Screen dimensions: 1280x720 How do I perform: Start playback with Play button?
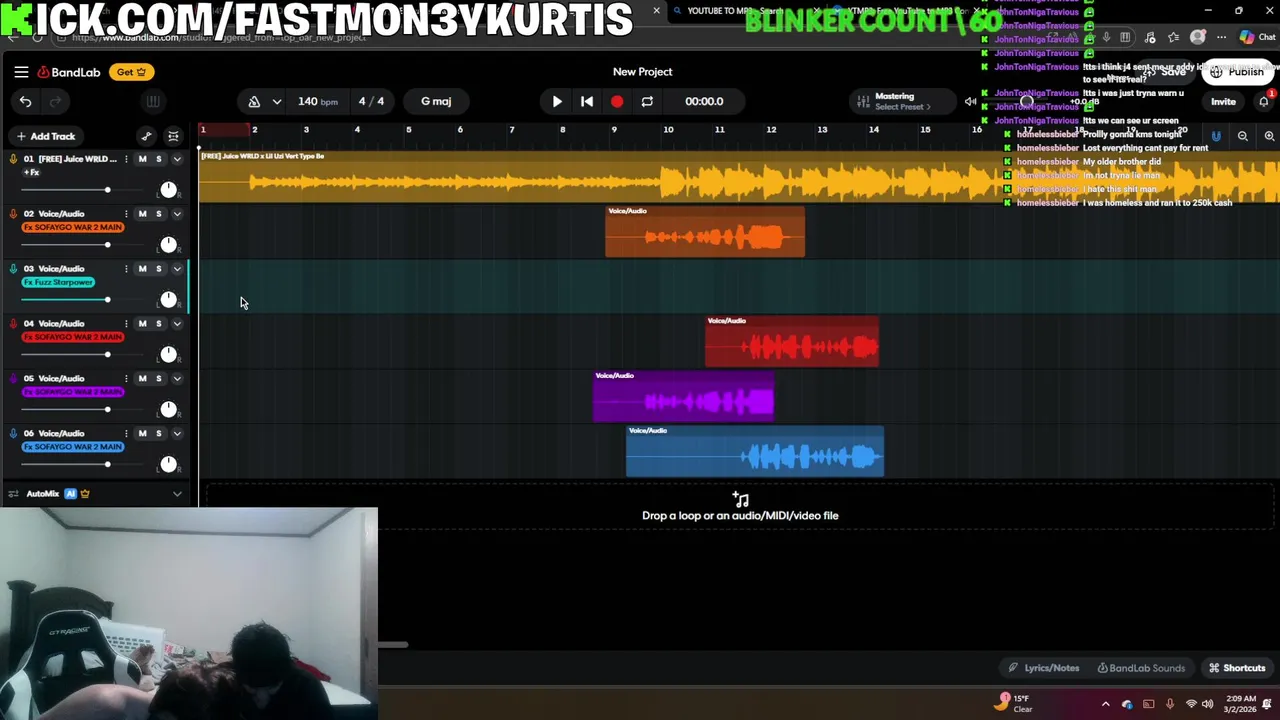[x=557, y=101]
